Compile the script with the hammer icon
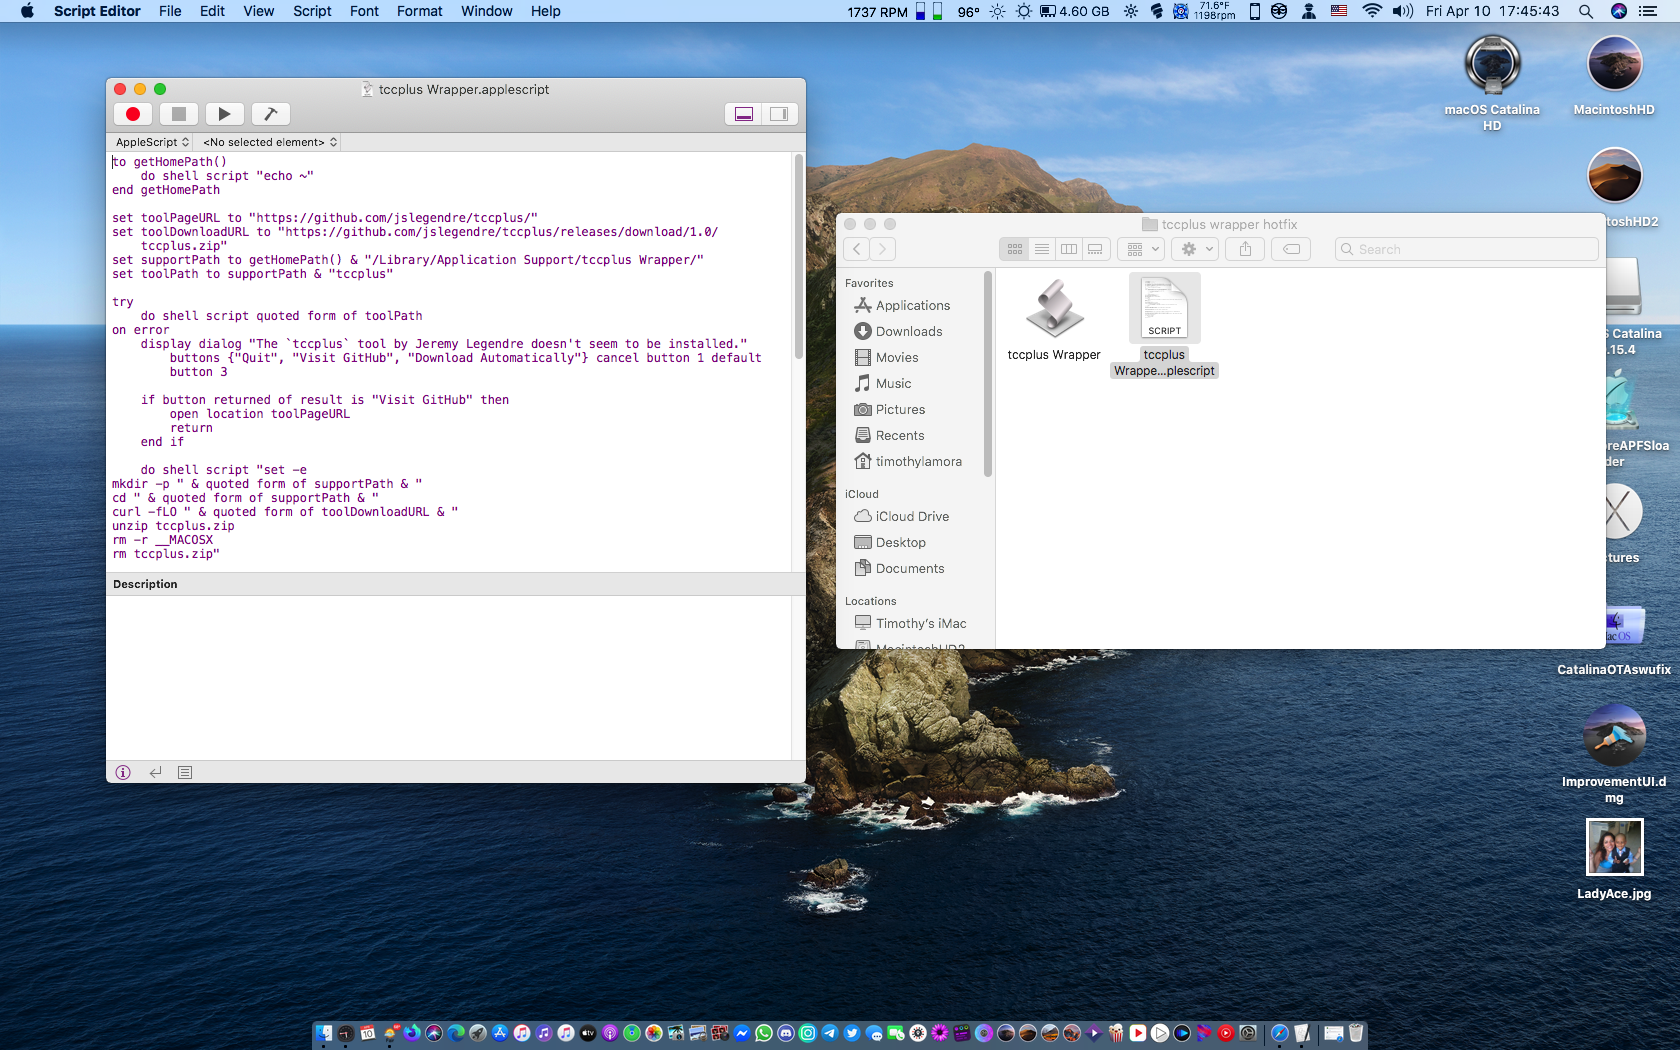Image resolution: width=1680 pixels, height=1050 pixels. tap(270, 114)
